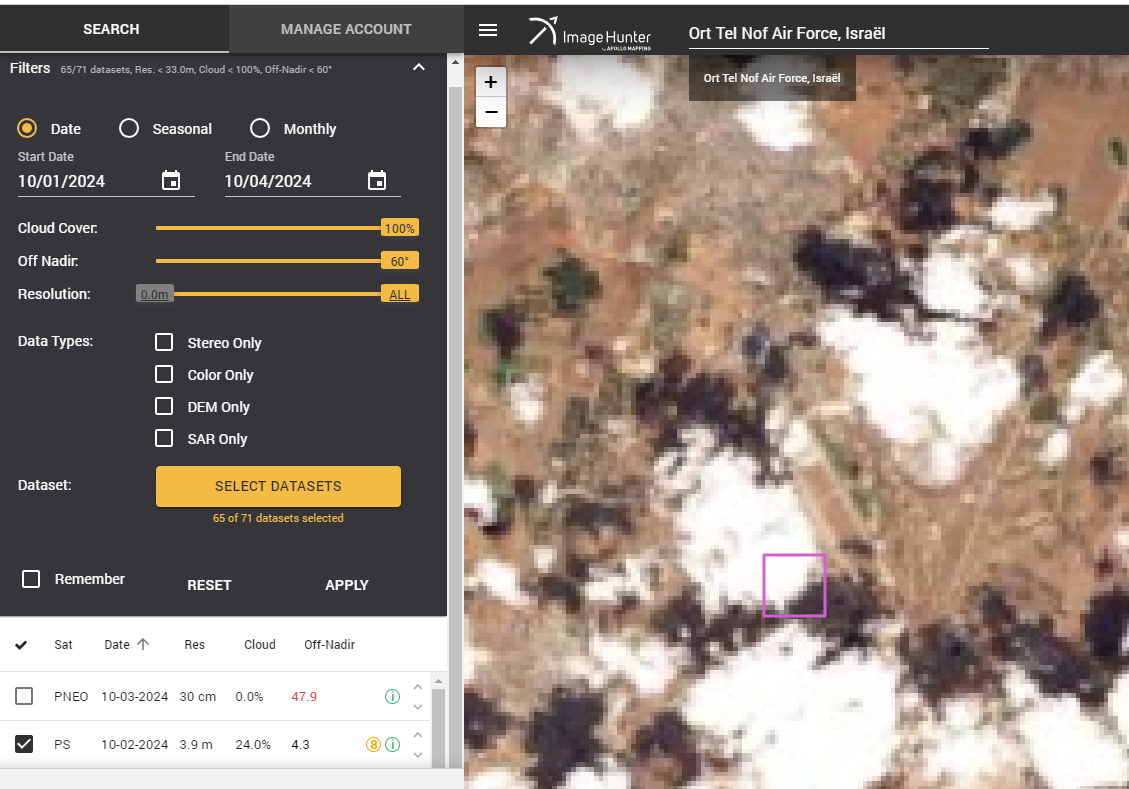Click the PNEO date 10-03-2024
The width and height of the screenshot is (1129, 789).
pos(135,696)
